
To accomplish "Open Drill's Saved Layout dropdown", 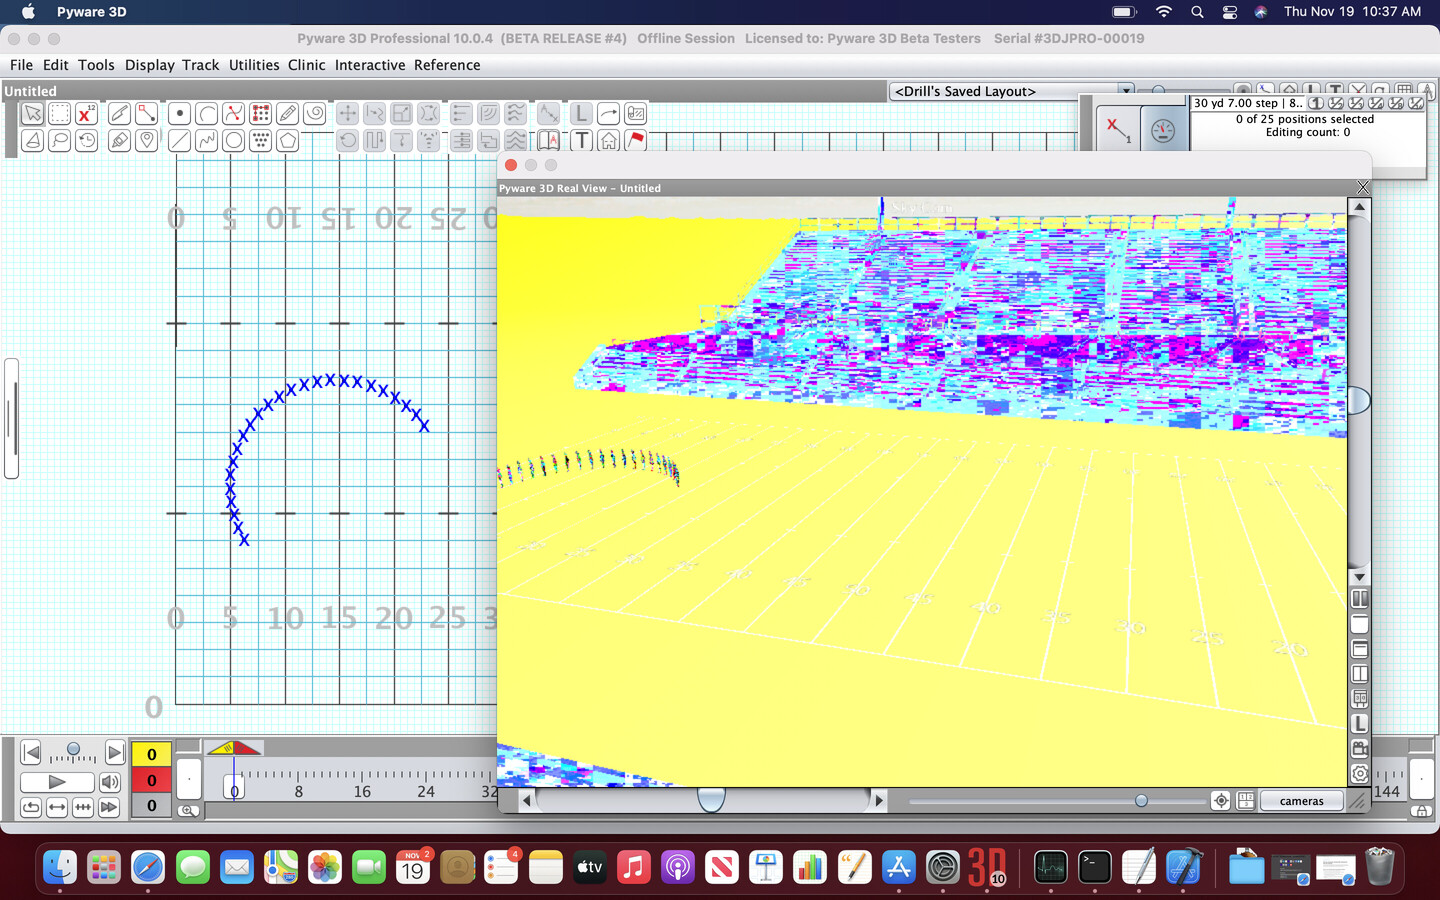I will [x=1011, y=91].
